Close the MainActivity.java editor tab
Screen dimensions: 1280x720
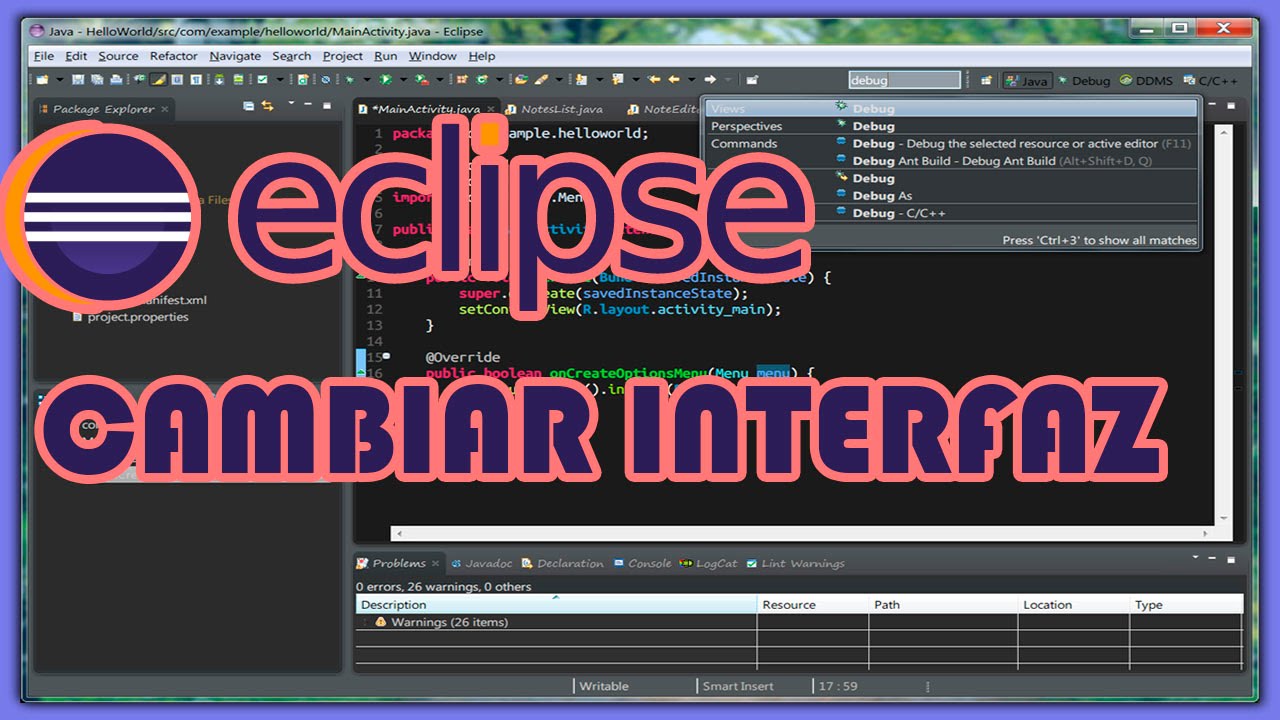[x=490, y=109]
